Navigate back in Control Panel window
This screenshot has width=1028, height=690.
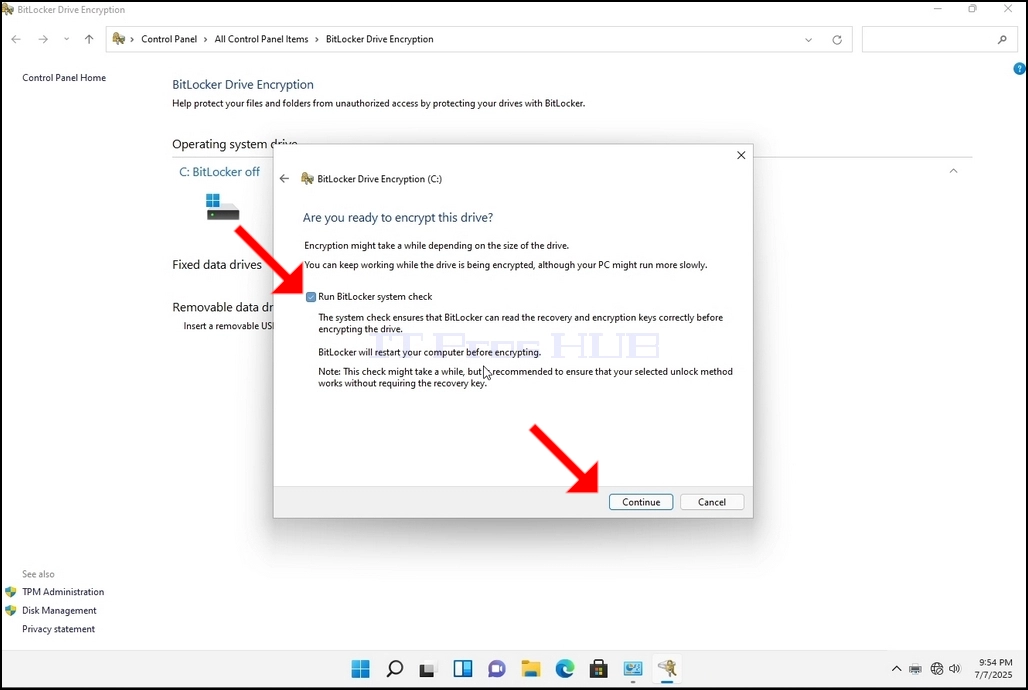(x=16, y=39)
